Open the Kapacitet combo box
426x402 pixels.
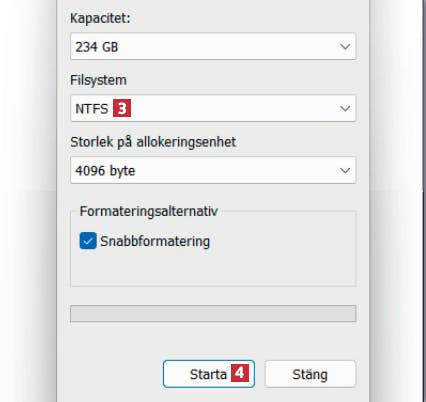213,46
